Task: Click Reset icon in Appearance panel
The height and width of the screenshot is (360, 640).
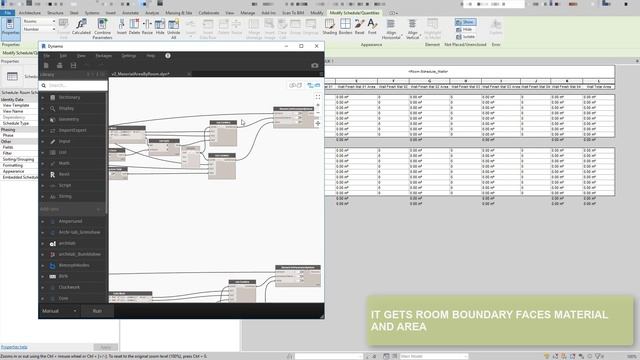Action: 359,27
